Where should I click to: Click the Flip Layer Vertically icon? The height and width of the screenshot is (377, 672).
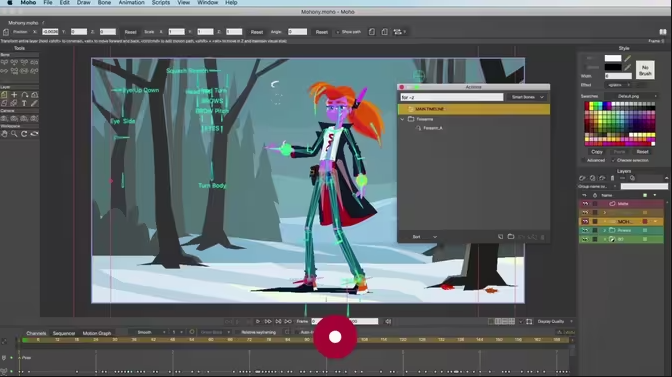tap(384, 32)
